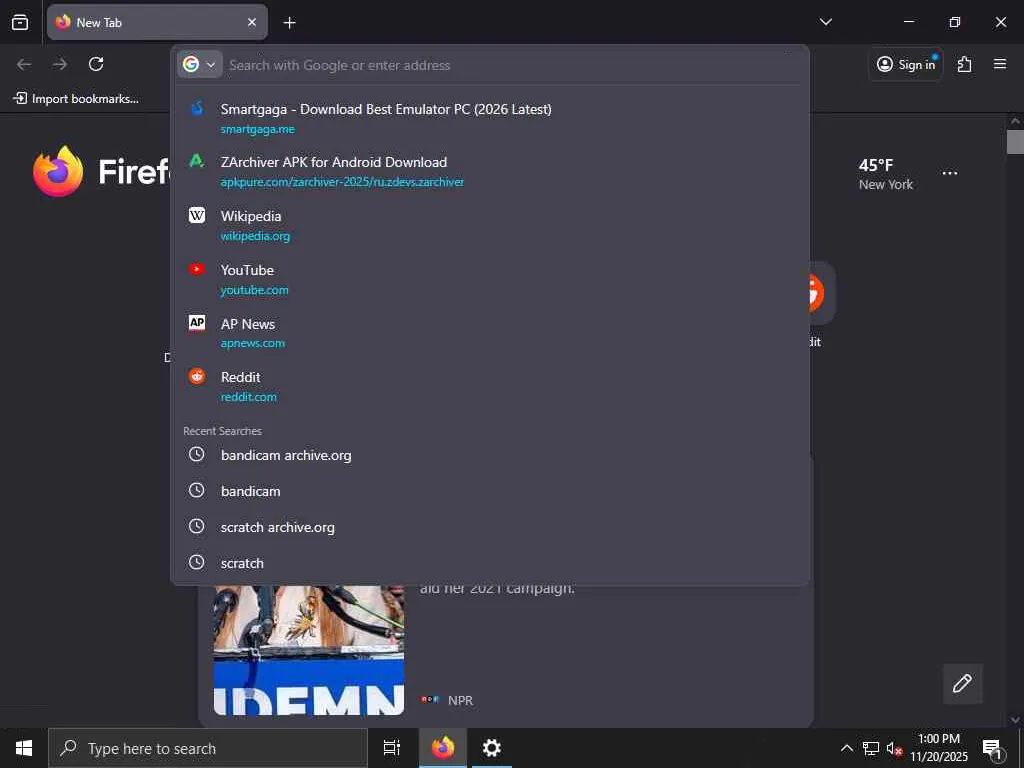Click the muted volume tray icon
This screenshot has height=768, width=1024.
point(894,748)
